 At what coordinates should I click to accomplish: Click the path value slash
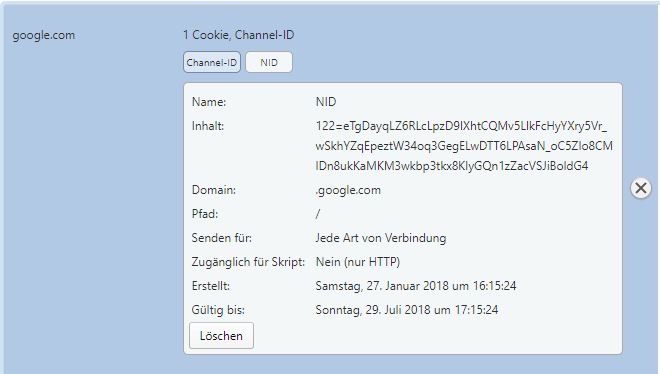coord(318,214)
